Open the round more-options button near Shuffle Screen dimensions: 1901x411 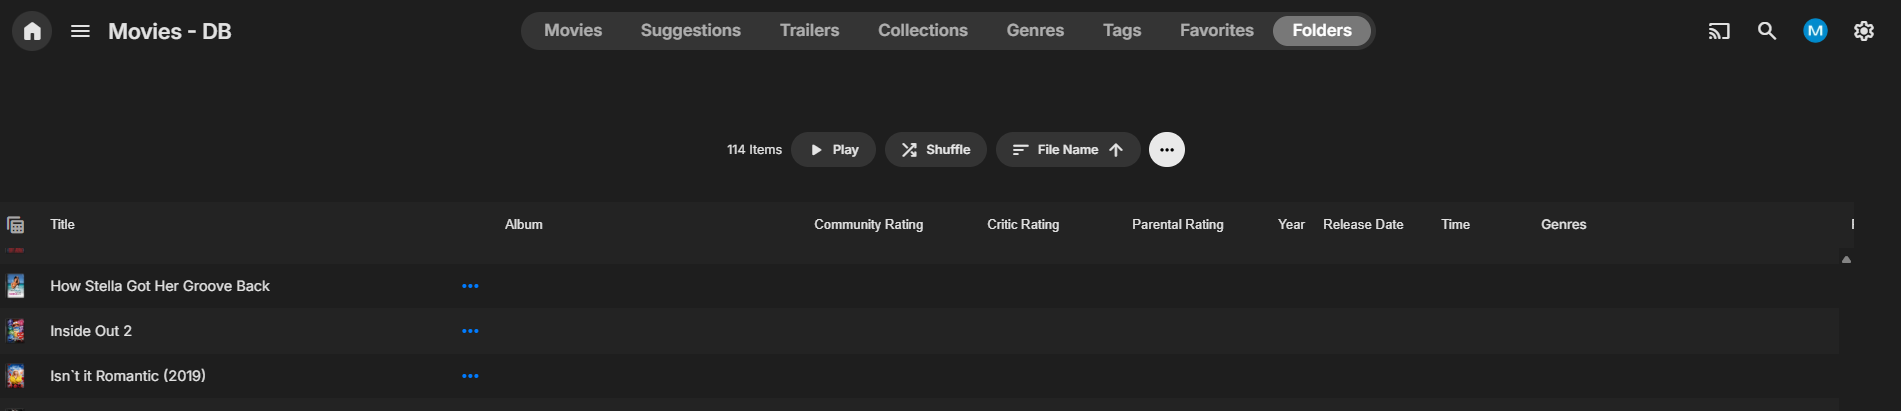click(1166, 150)
